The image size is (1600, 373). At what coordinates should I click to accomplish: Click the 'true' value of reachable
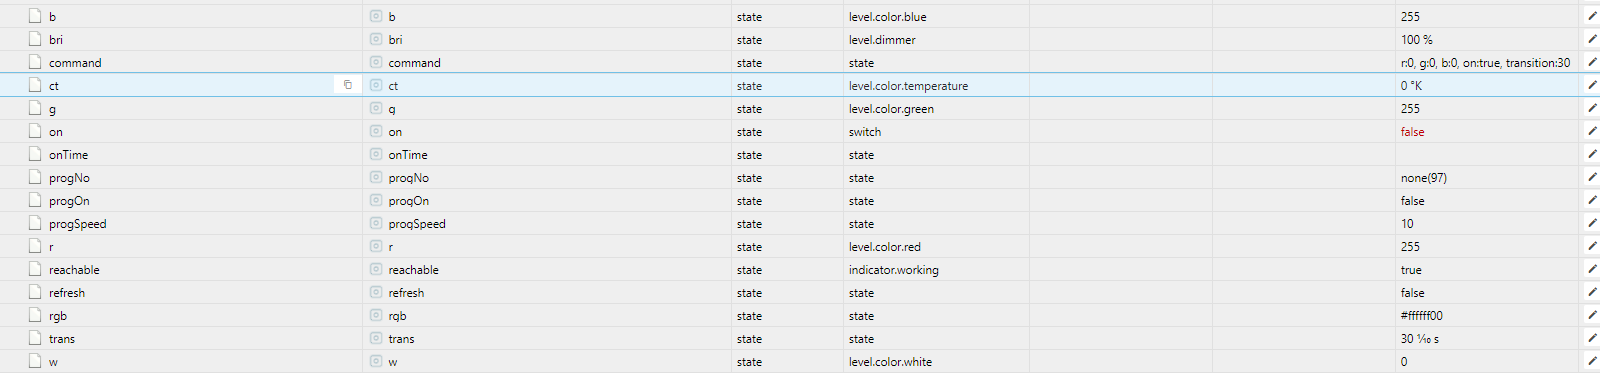coord(1411,270)
